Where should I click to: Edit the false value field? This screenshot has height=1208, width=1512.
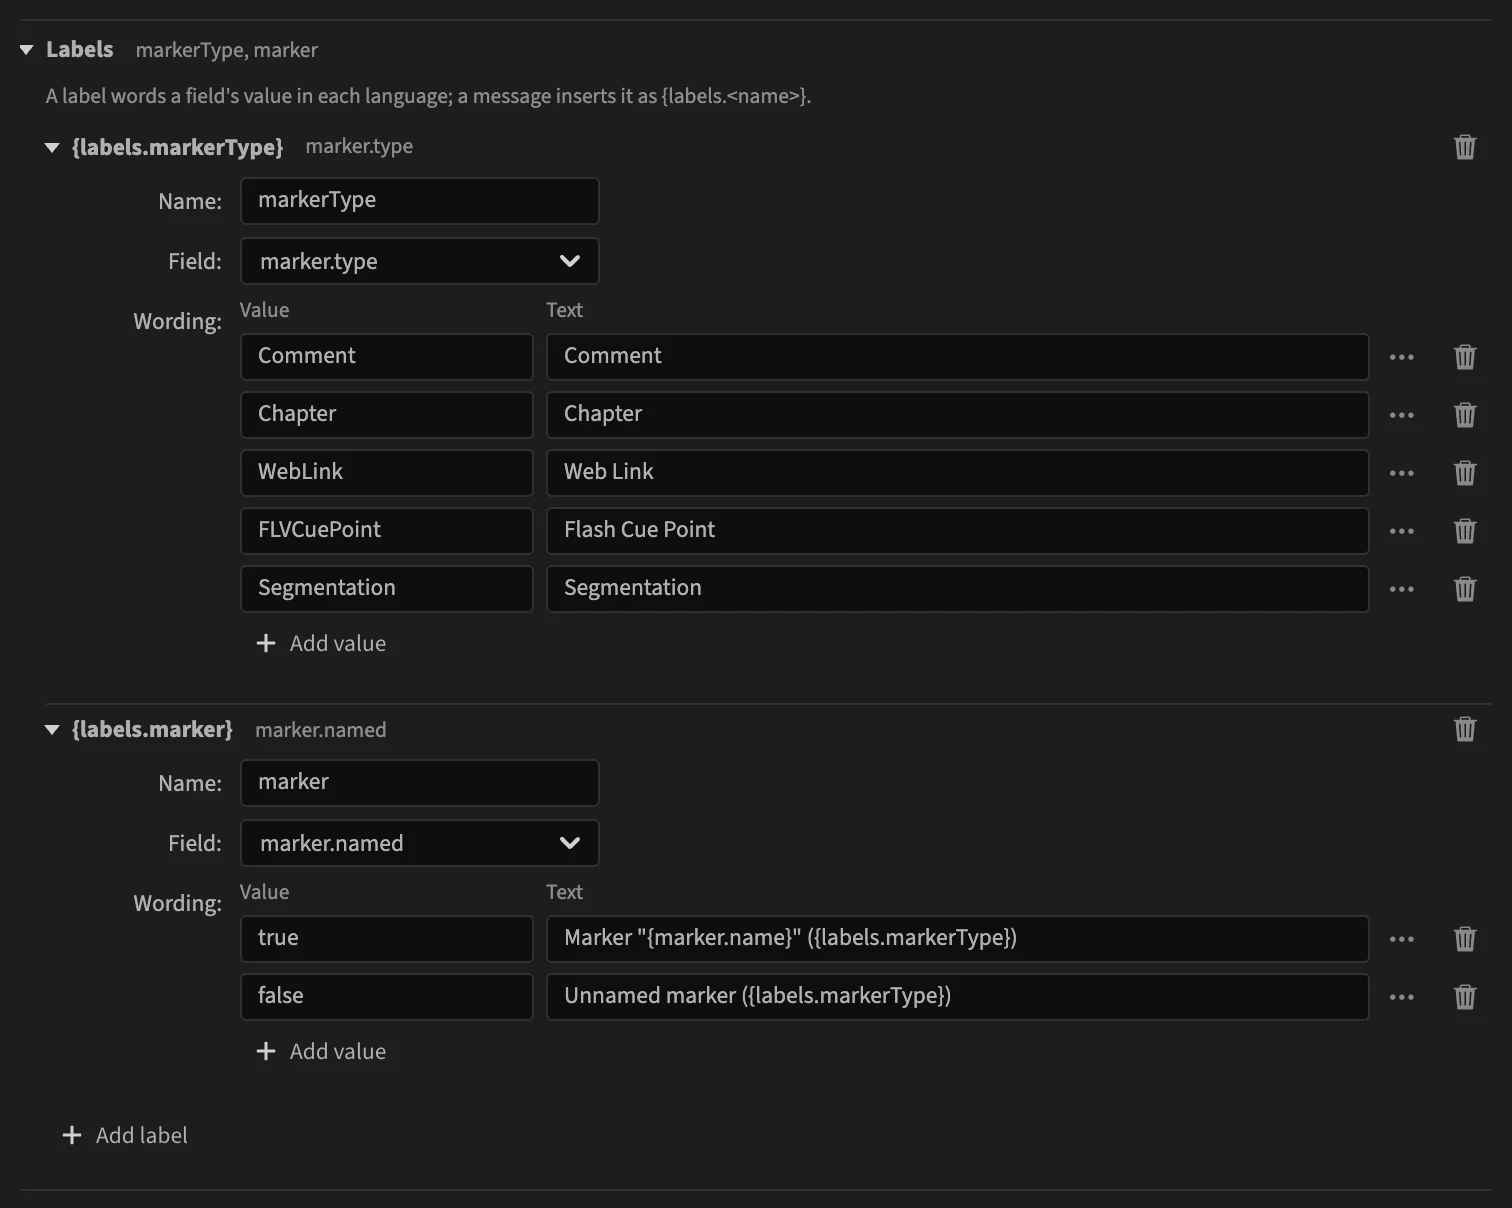(x=387, y=997)
